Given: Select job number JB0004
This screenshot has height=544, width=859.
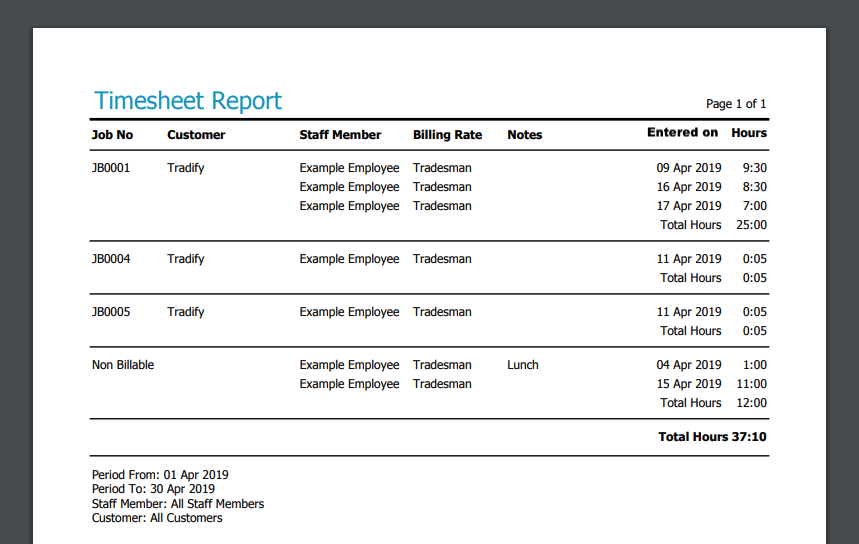Looking at the screenshot, I should tap(111, 259).
